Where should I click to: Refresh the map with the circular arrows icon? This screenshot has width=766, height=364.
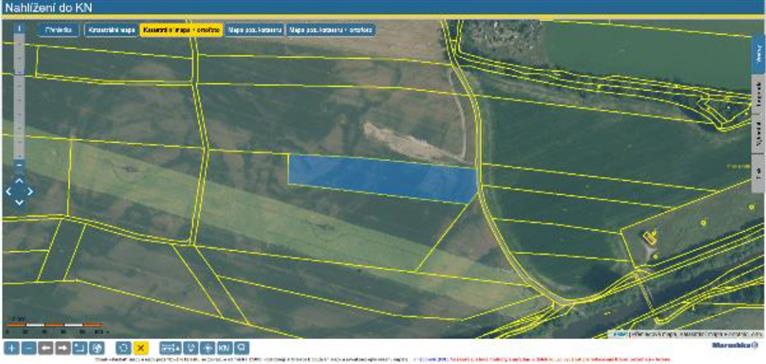(124, 348)
